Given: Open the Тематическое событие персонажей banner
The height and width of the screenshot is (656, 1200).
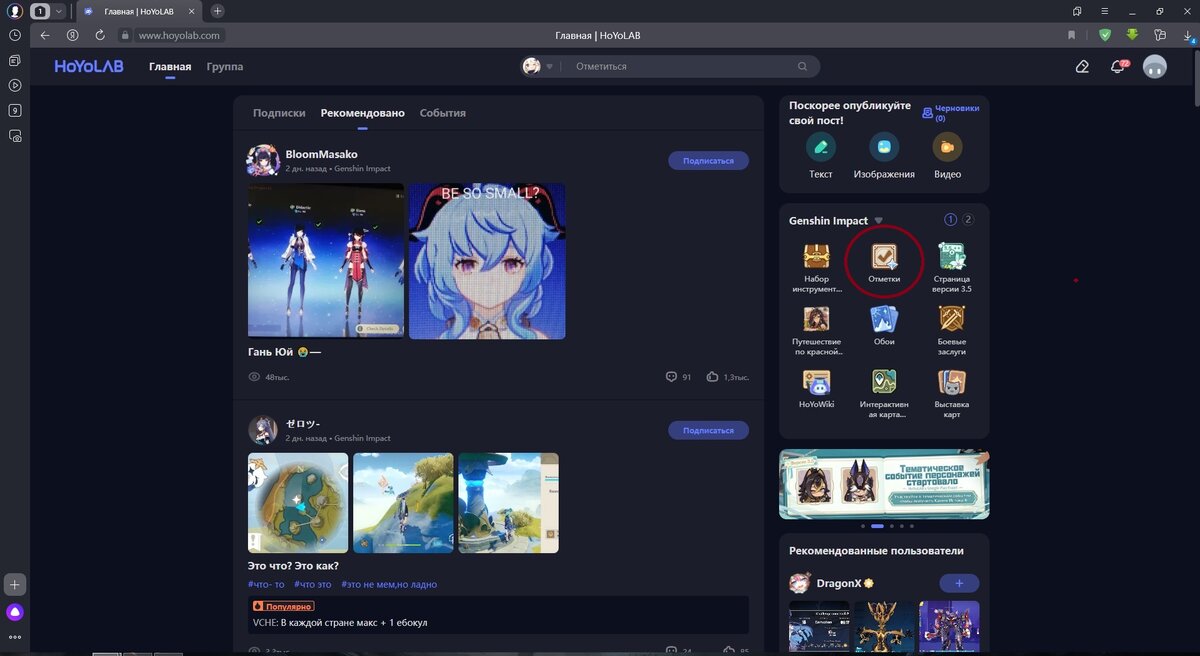Looking at the screenshot, I should pyautogui.click(x=884, y=484).
